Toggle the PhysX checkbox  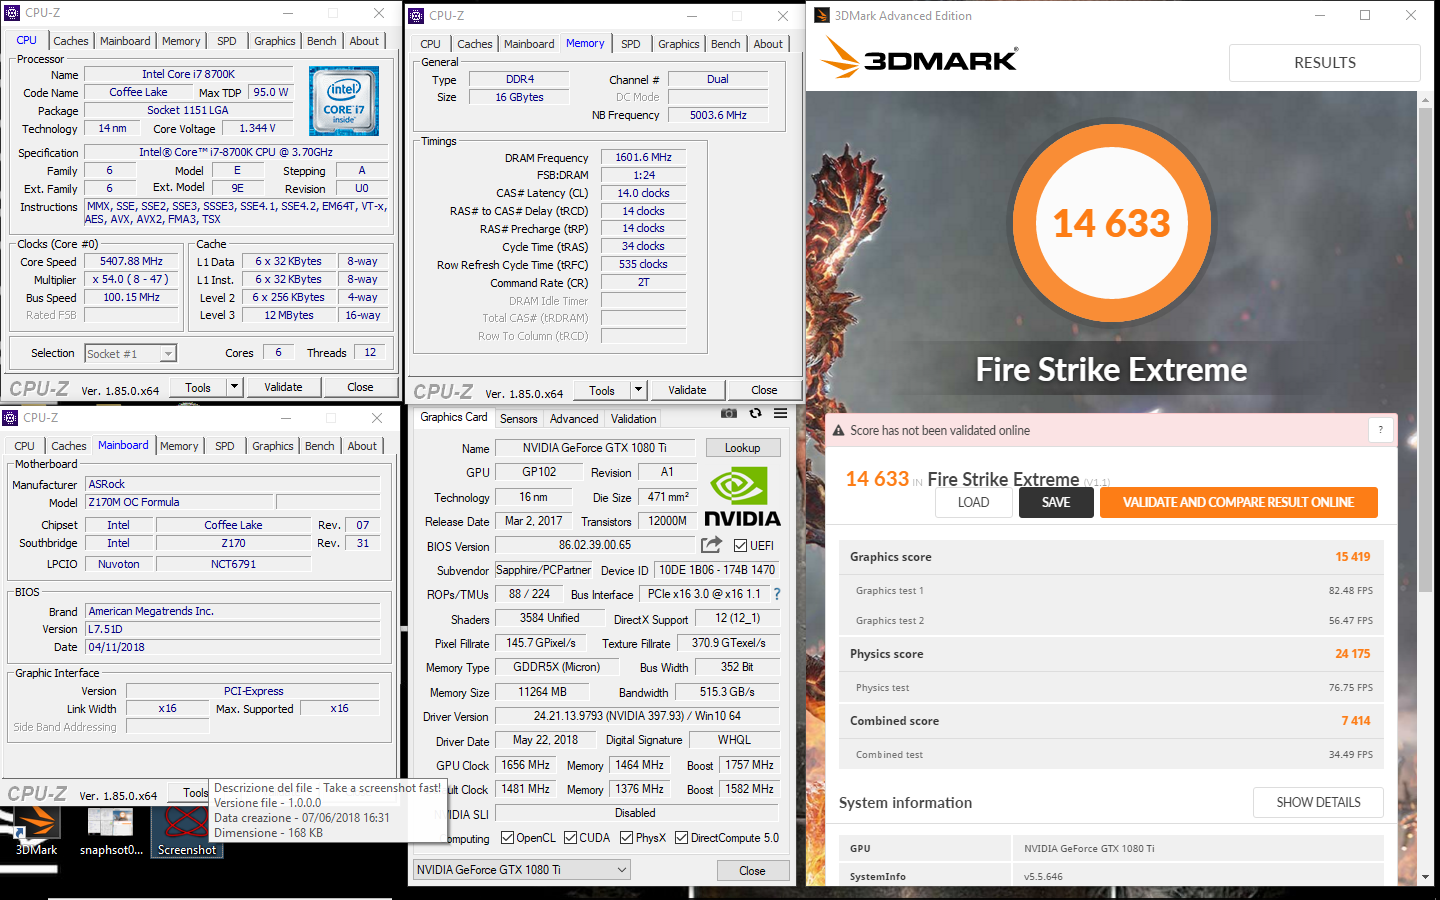pos(626,838)
